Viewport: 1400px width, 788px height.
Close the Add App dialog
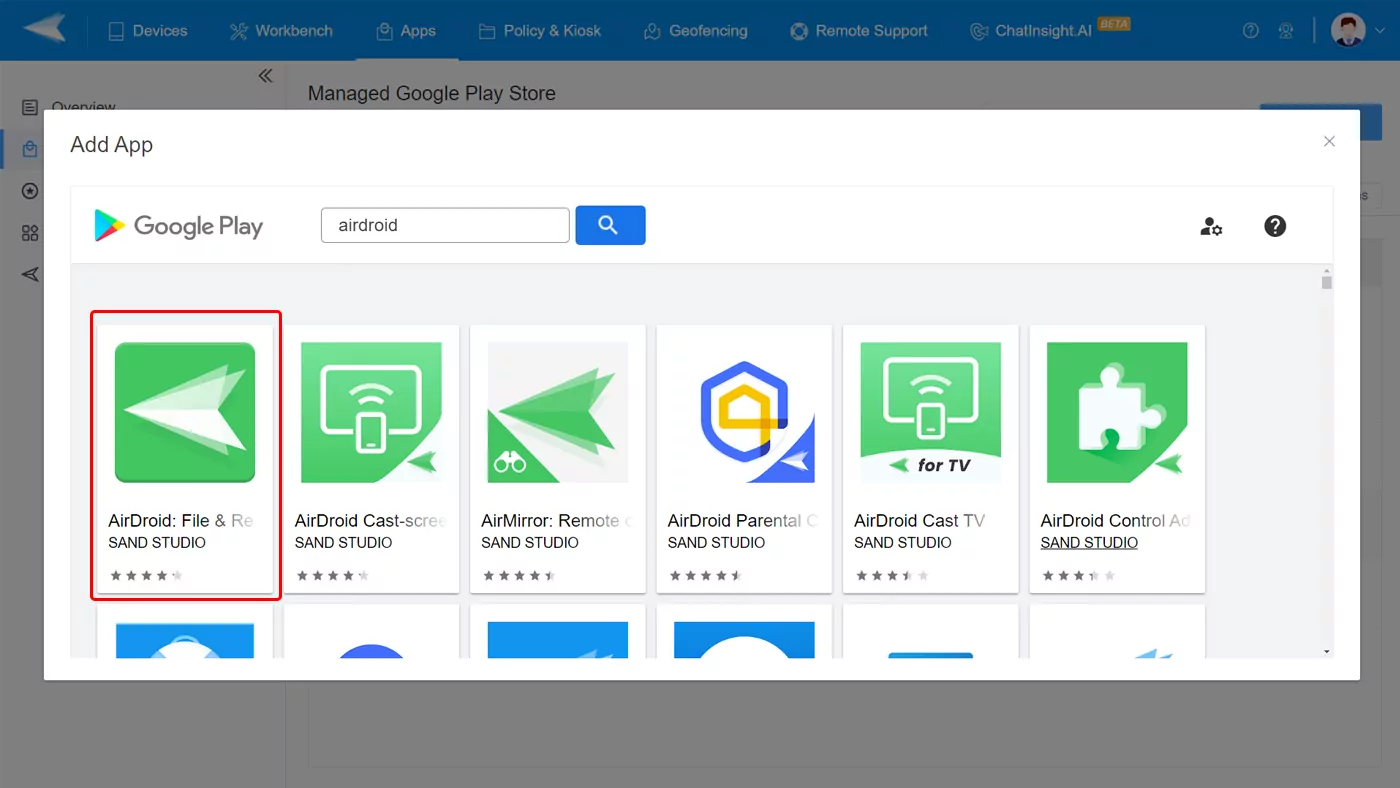1329,142
